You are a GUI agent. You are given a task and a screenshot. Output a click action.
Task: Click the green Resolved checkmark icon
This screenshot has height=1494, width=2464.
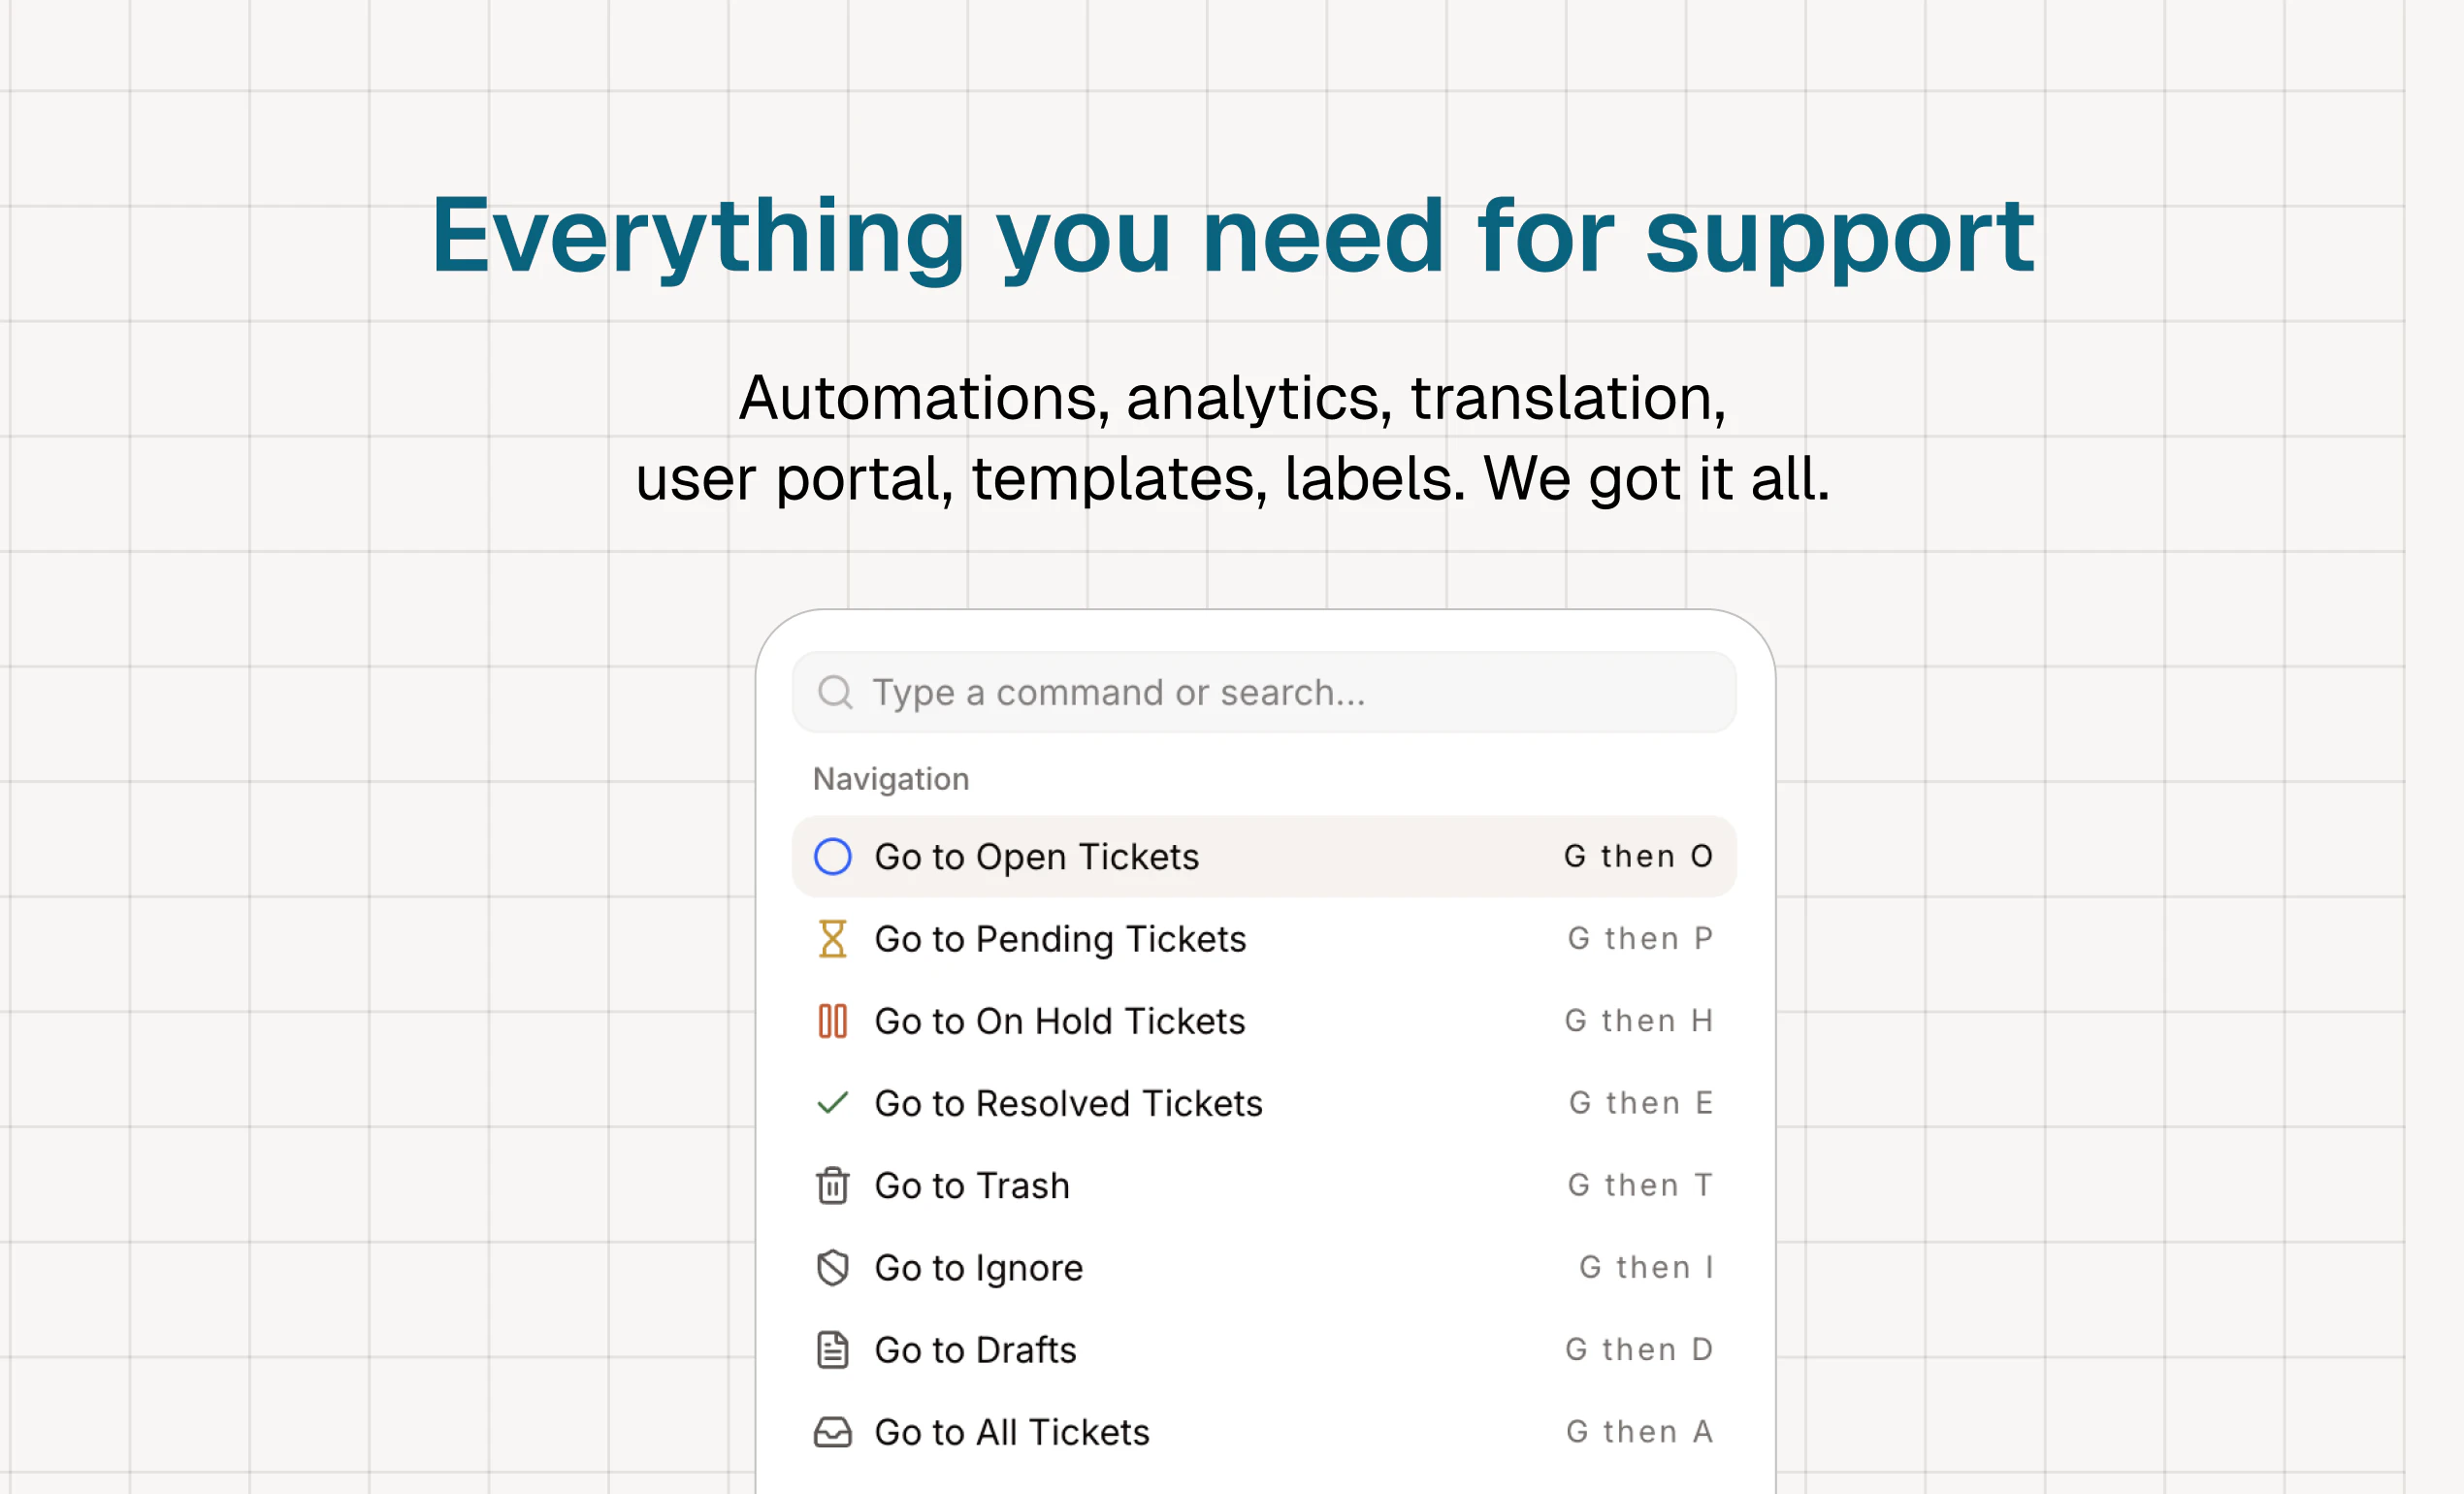point(832,1103)
